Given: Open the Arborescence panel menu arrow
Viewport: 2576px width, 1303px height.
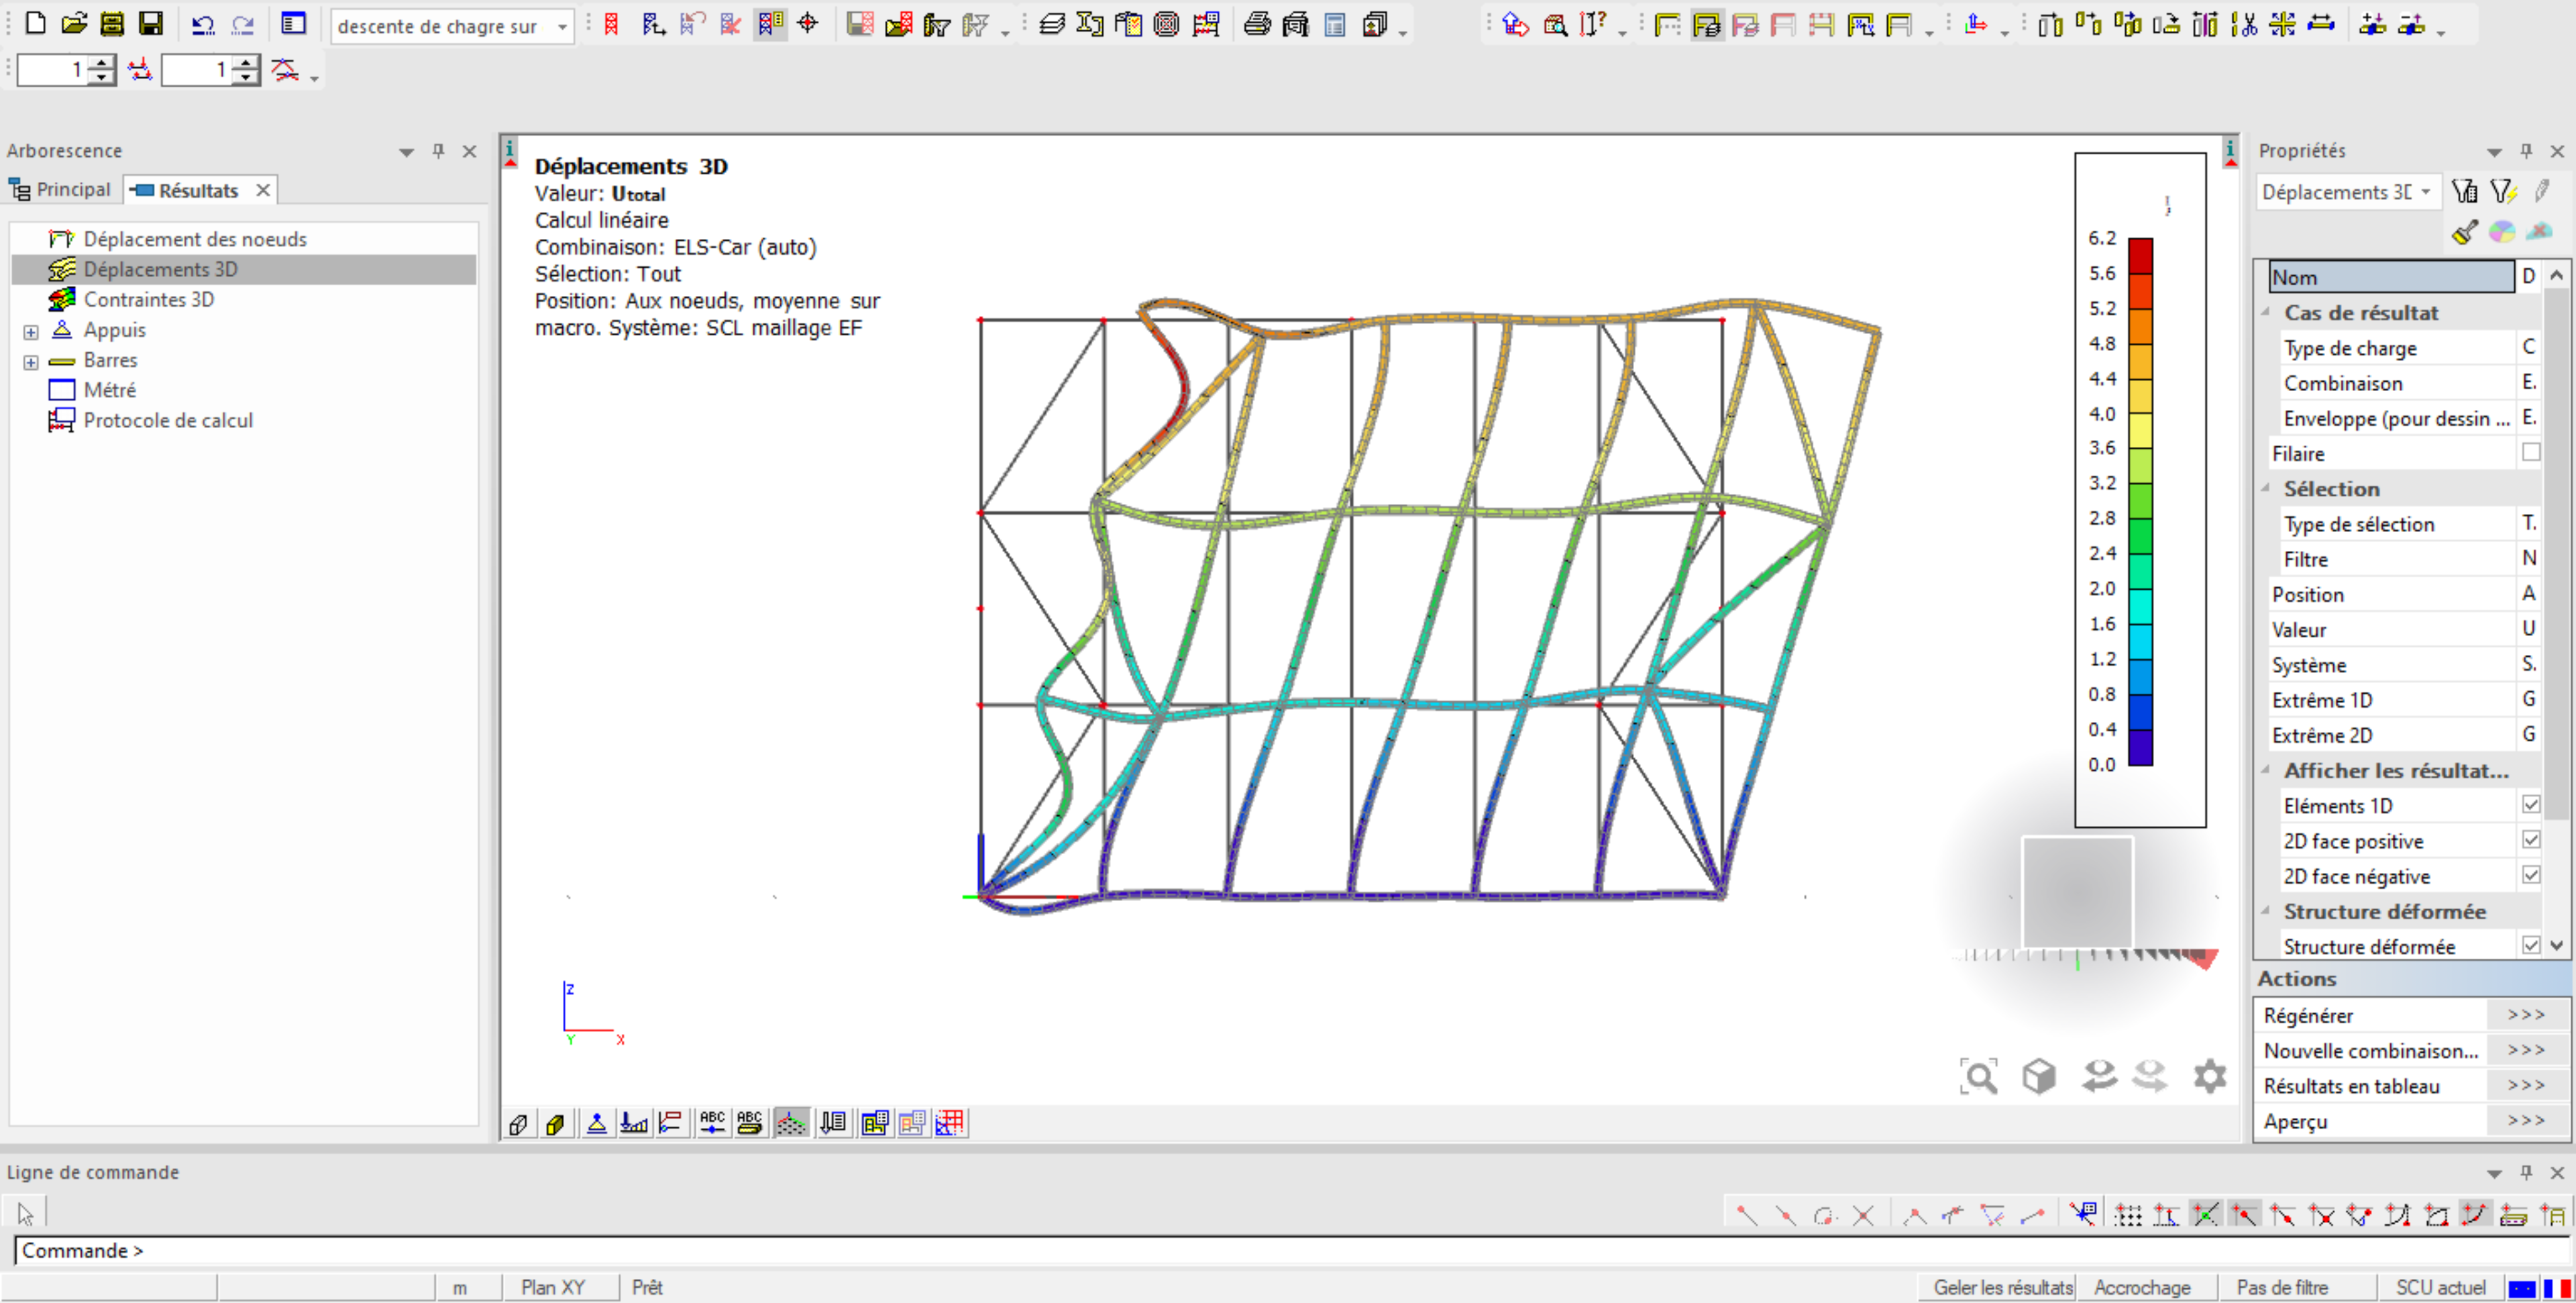Looking at the screenshot, I should (406, 152).
